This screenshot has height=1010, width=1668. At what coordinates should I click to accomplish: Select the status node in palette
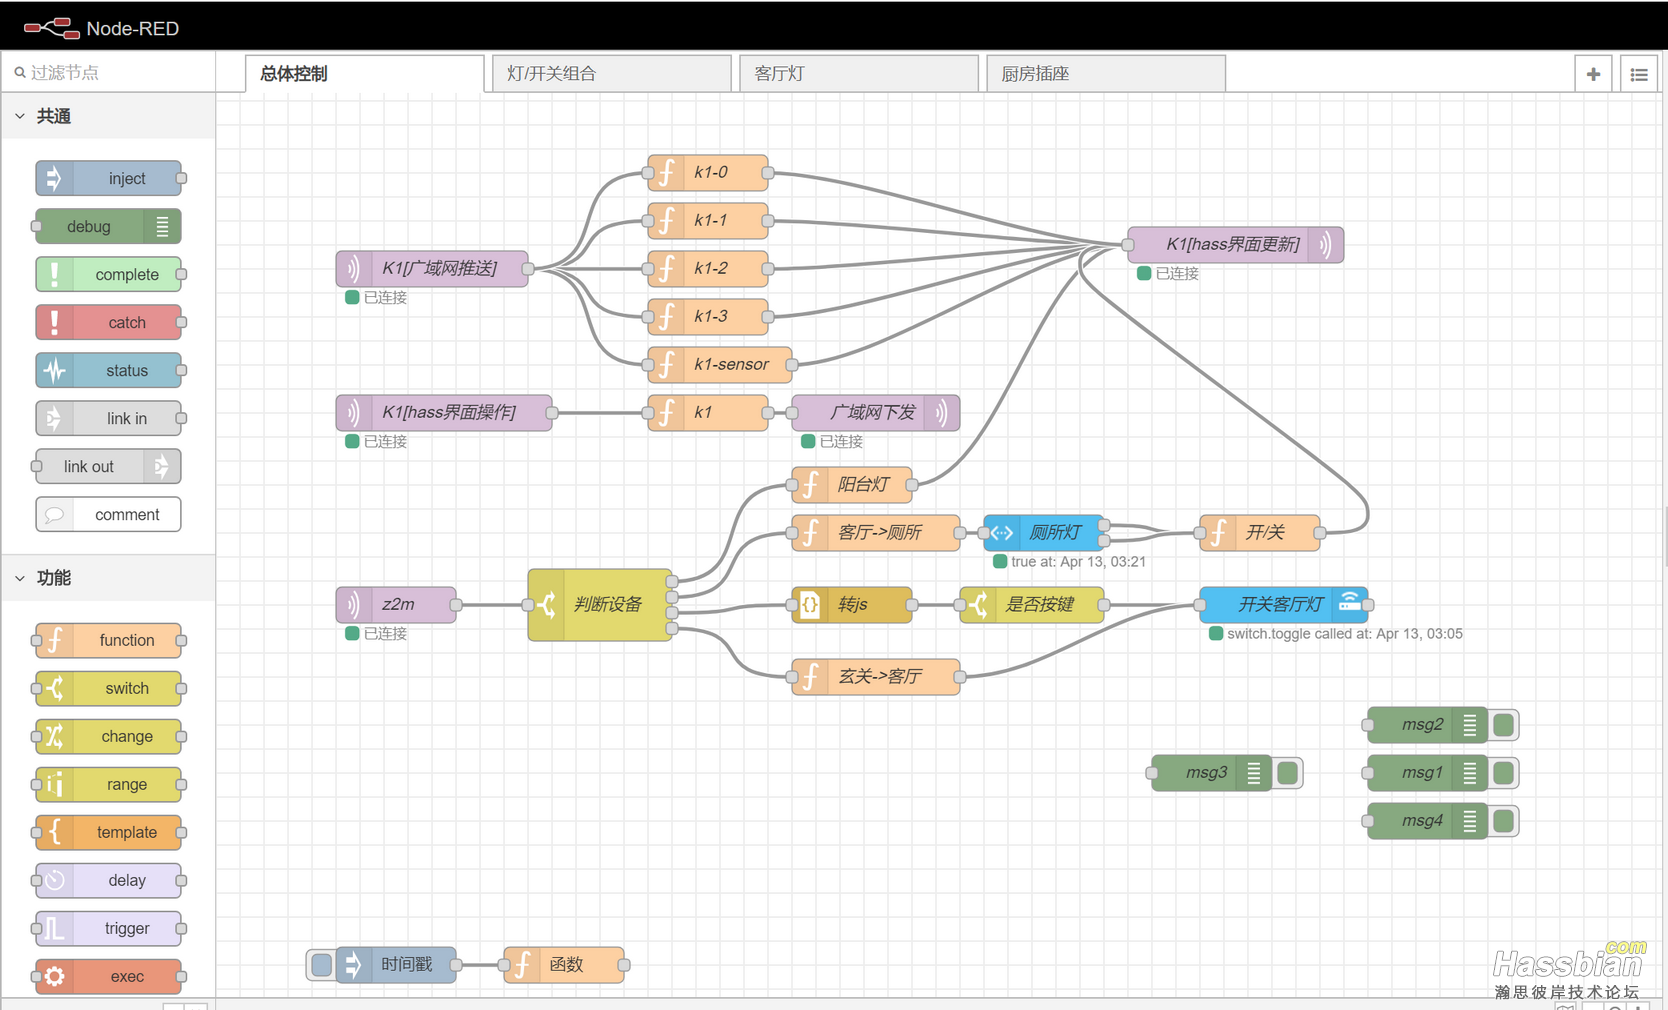[108, 370]
